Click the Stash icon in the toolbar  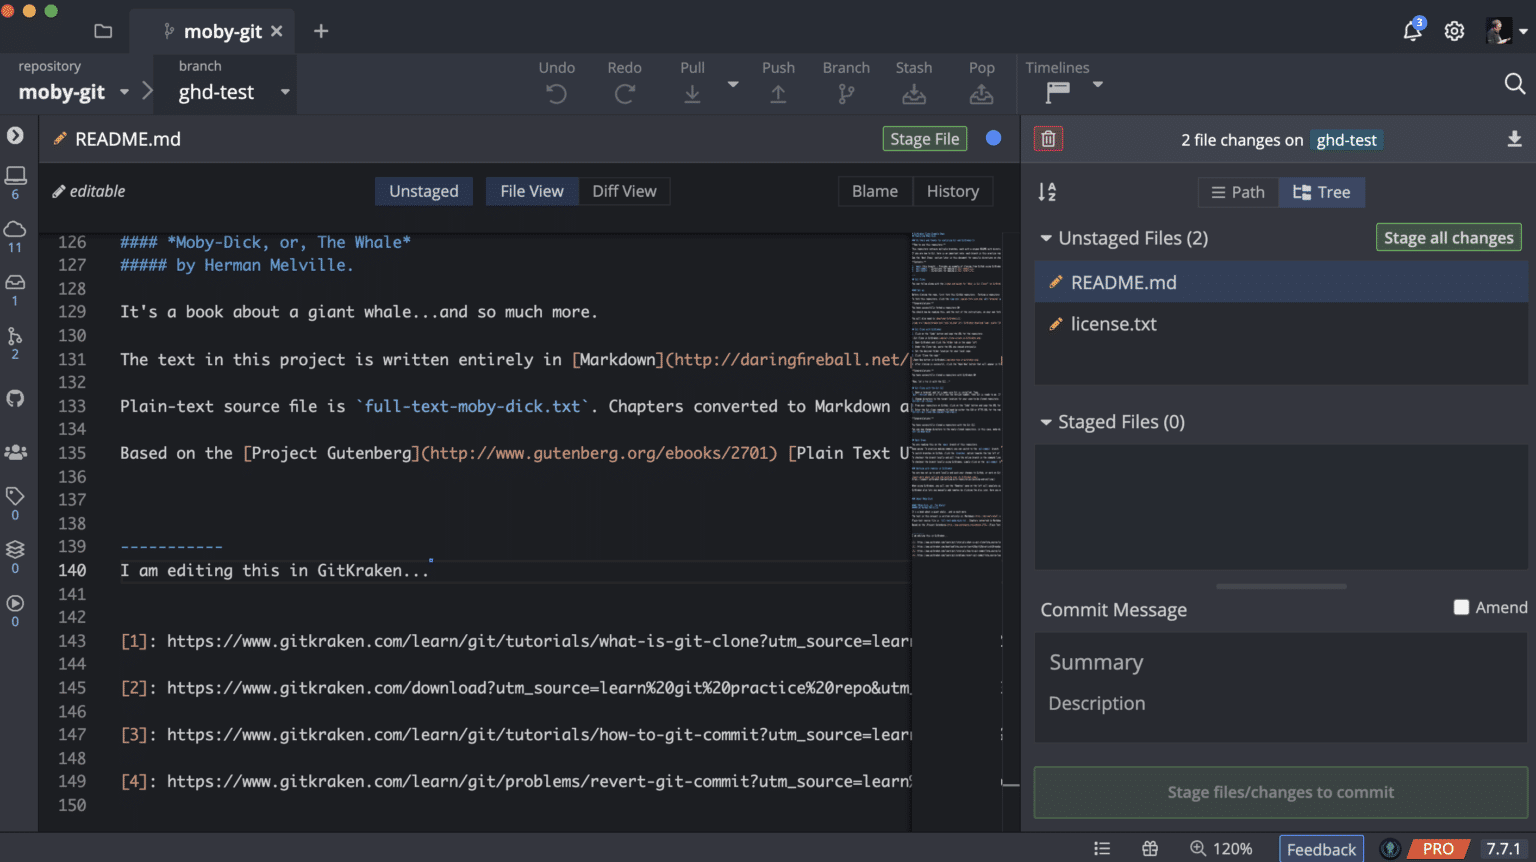[913, 92]
